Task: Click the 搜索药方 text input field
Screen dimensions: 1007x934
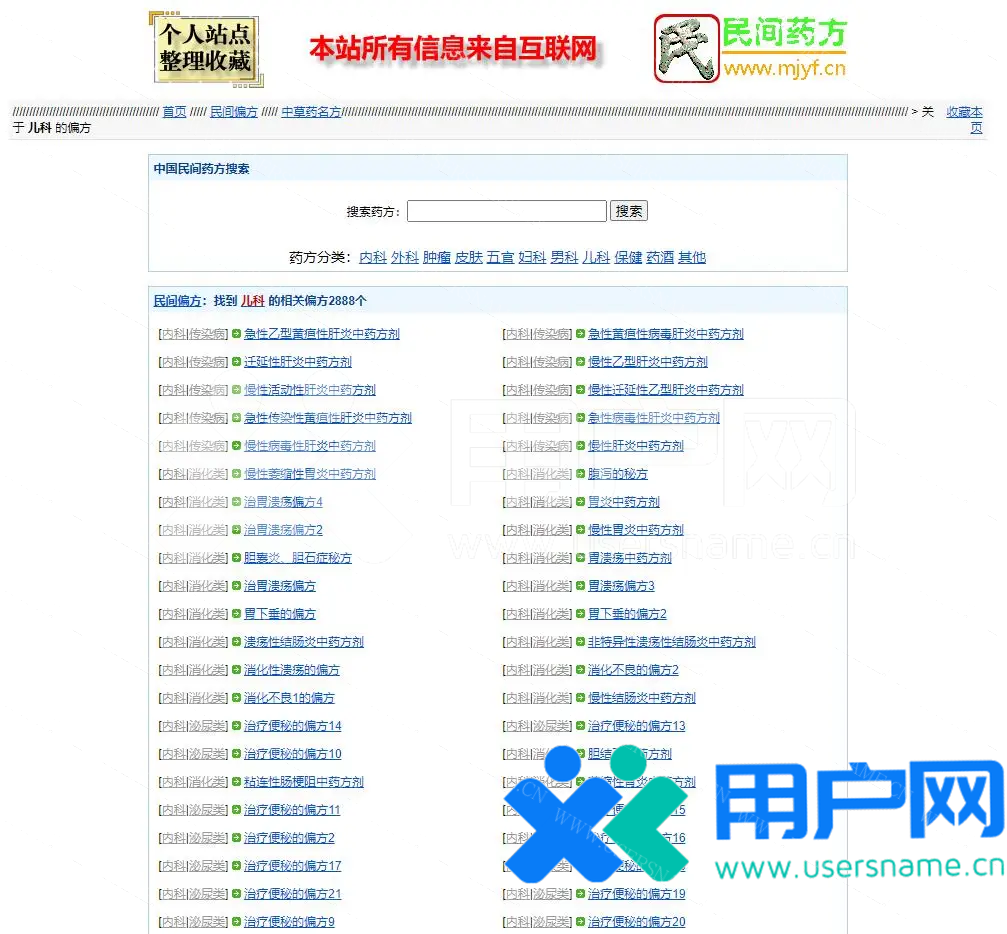Action: click(x=506, y=211)
